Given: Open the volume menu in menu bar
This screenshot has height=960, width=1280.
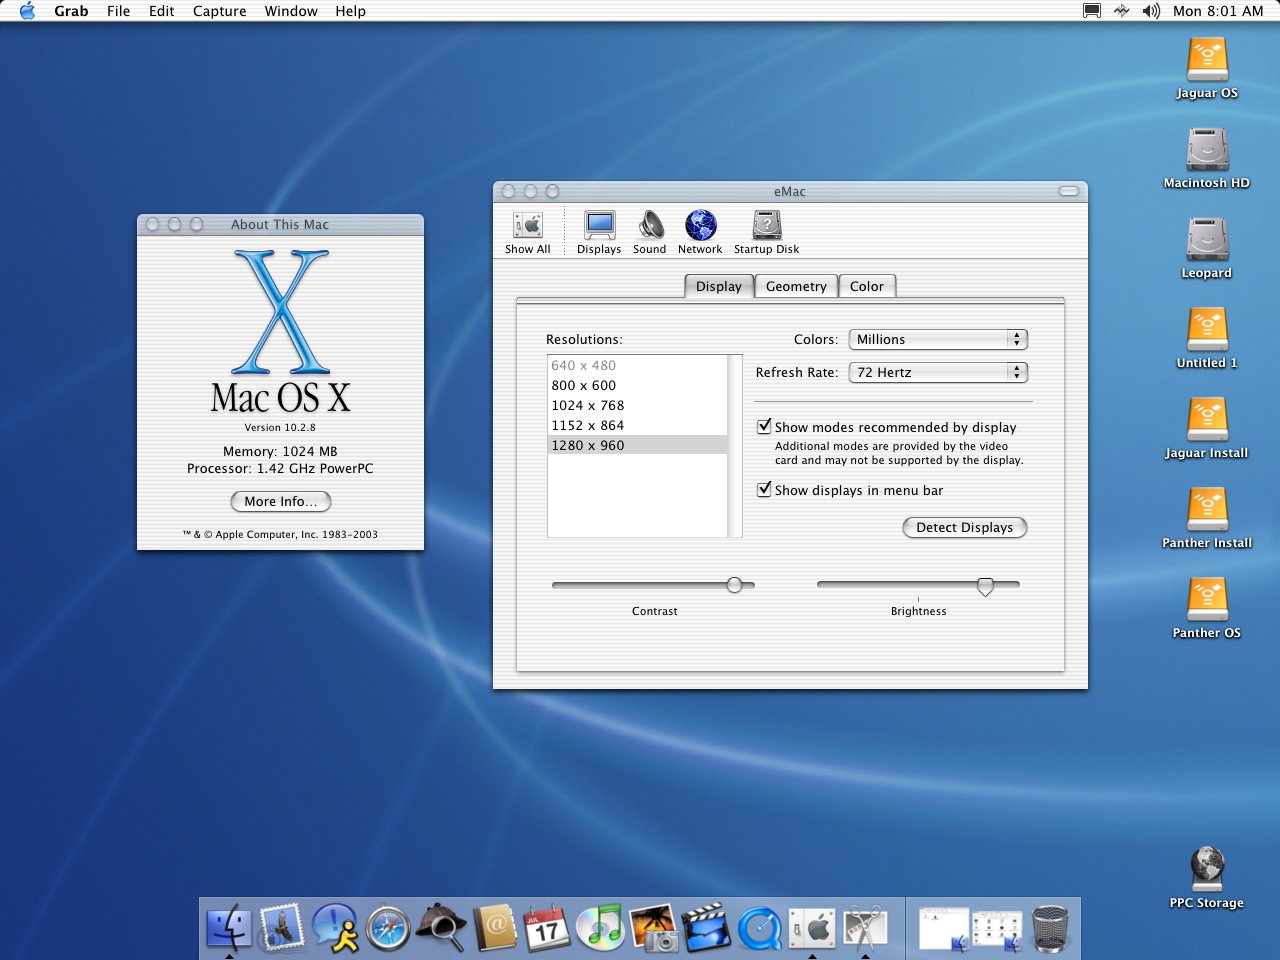Looking at the screenshot, I should tap(1151, 11).
